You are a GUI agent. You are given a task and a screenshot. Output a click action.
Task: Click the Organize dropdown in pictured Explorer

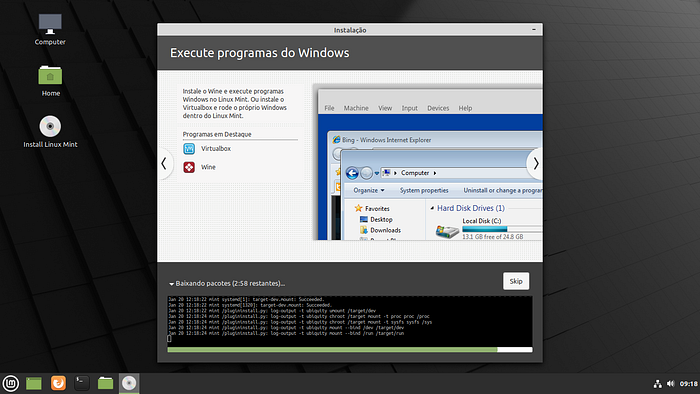(369, 191)
